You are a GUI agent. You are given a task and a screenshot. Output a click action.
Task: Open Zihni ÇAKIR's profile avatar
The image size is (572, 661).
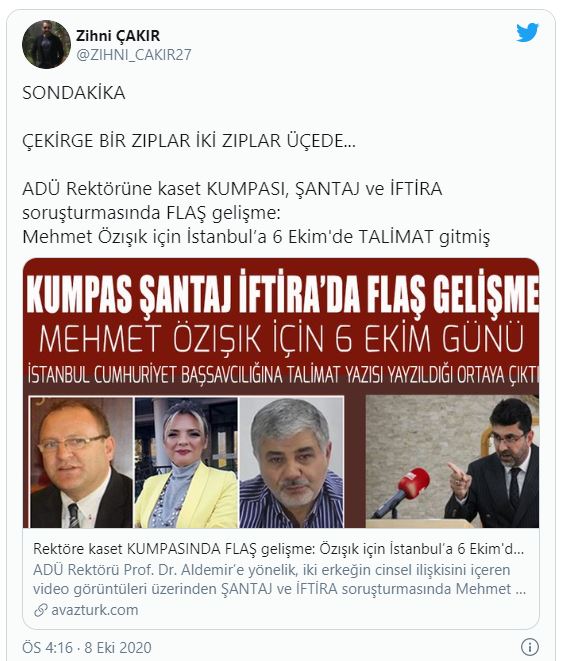tap(46, 44)
